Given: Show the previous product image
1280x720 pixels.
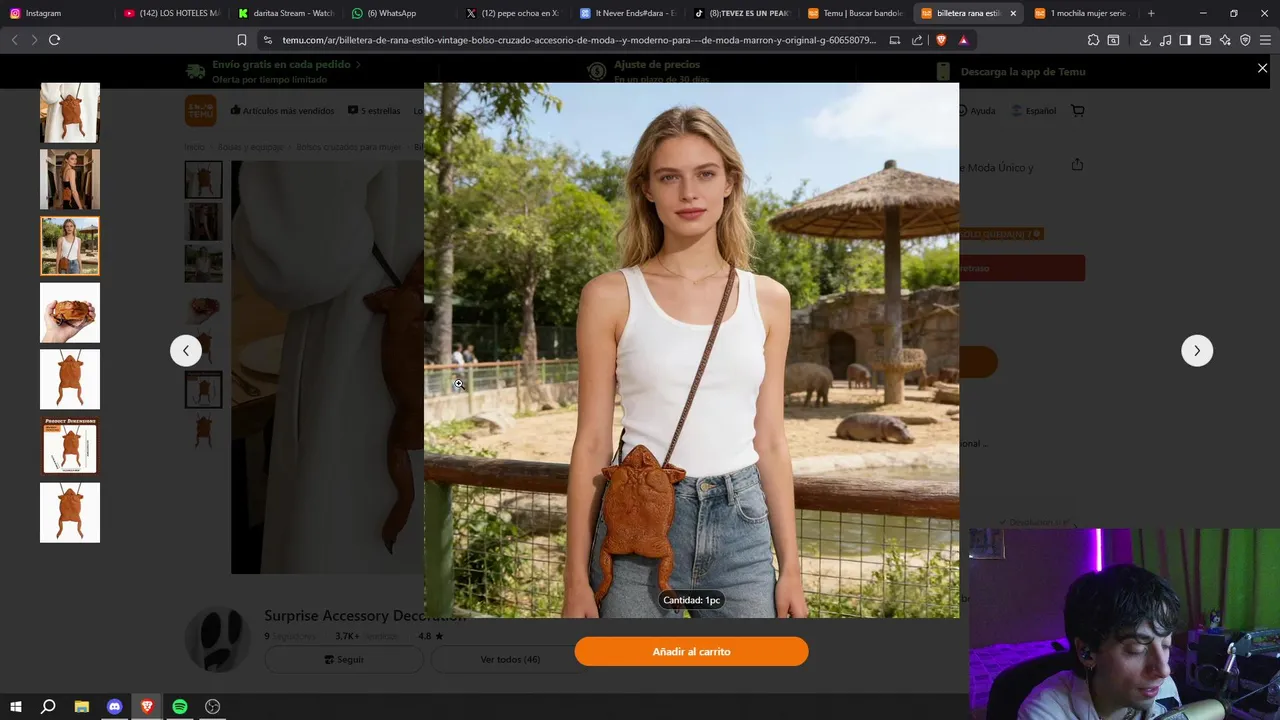Looking at the screenshot, I should point(185,350).
